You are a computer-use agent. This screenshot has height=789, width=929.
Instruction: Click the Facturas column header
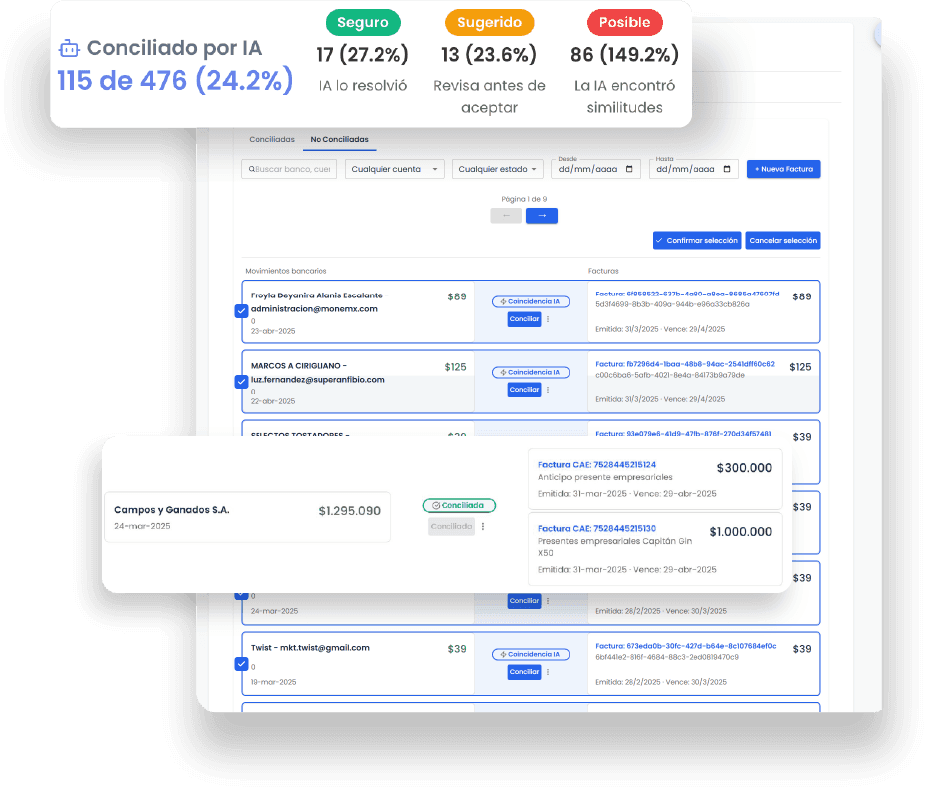point(603,271)
